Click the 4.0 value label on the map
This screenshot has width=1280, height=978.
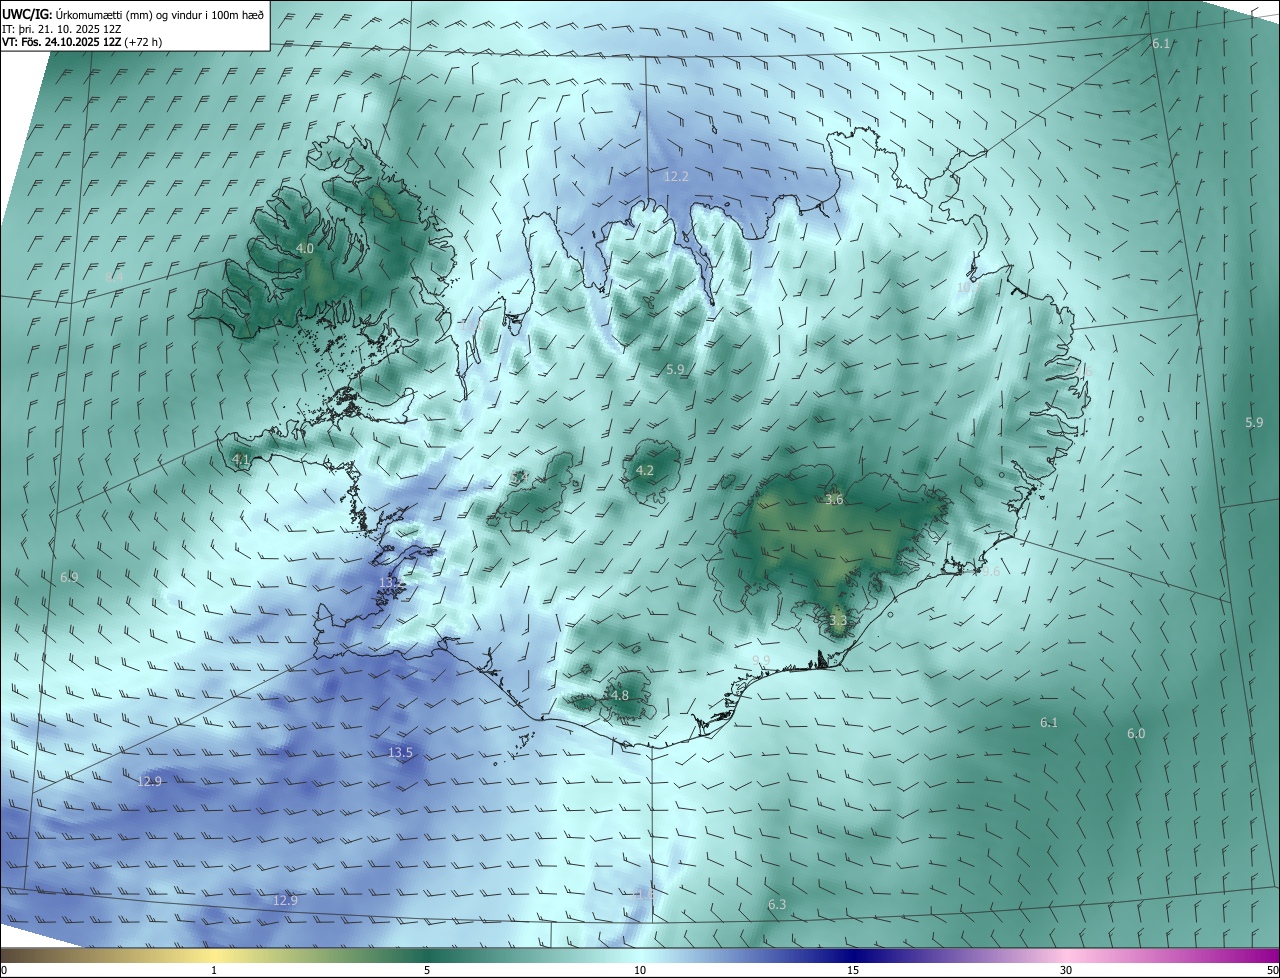point(304,248)
